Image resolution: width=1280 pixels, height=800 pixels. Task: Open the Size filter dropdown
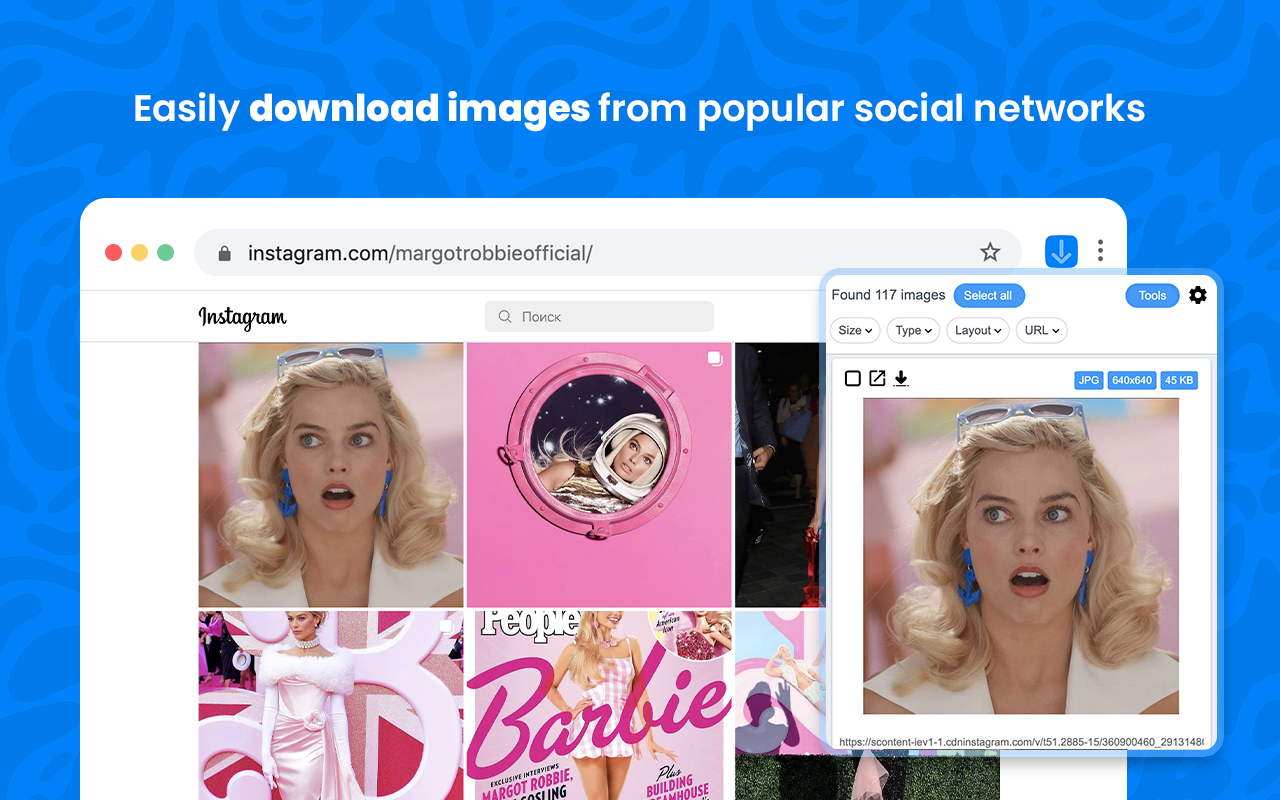coord(854,330)
